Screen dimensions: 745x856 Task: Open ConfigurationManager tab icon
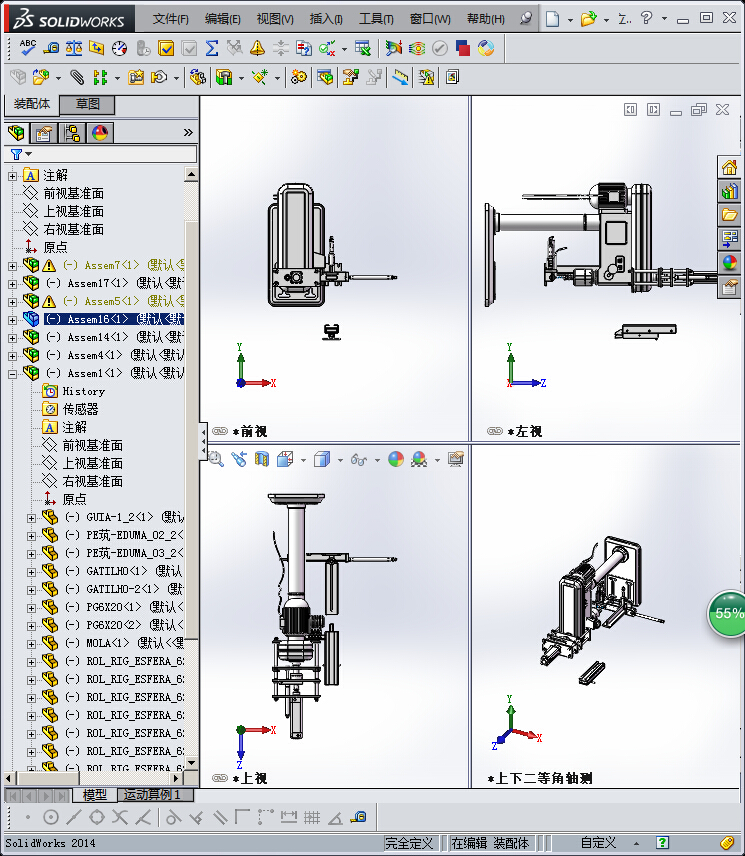click(71, 133)
